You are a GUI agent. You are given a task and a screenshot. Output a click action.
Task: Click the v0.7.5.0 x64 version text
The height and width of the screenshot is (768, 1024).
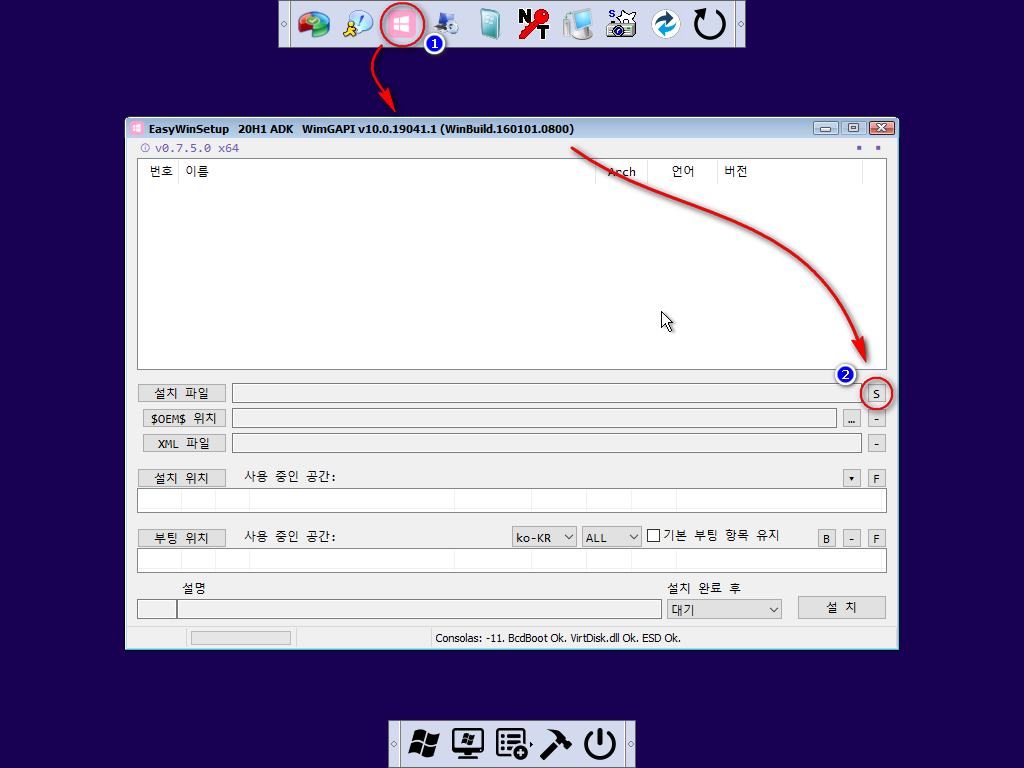point(197,148)
